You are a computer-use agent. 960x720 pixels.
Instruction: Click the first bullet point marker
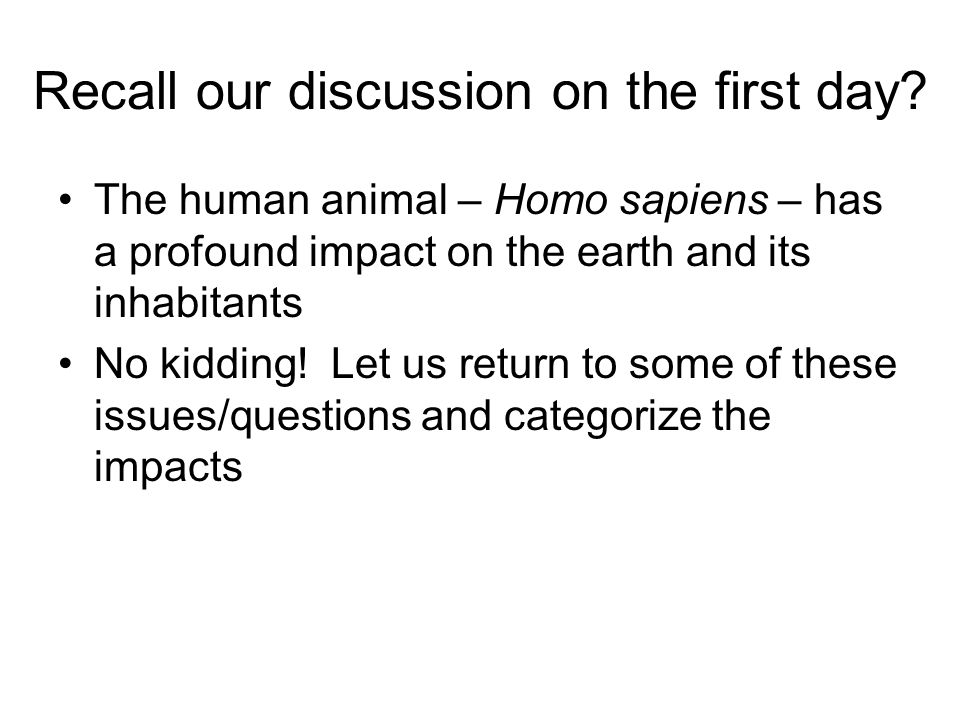[x=66, y=201]
